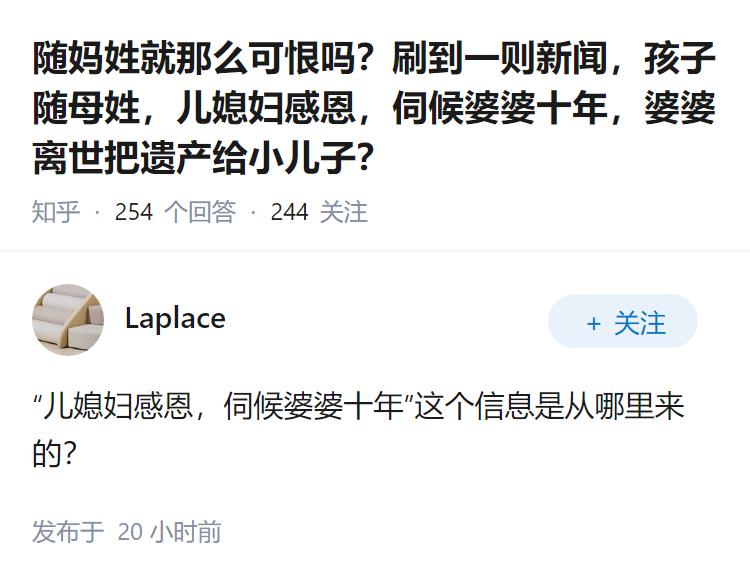Open the 关注 followers label beside 244
Viewport: 750px width, 582px height.
click(x=344, y=212)
